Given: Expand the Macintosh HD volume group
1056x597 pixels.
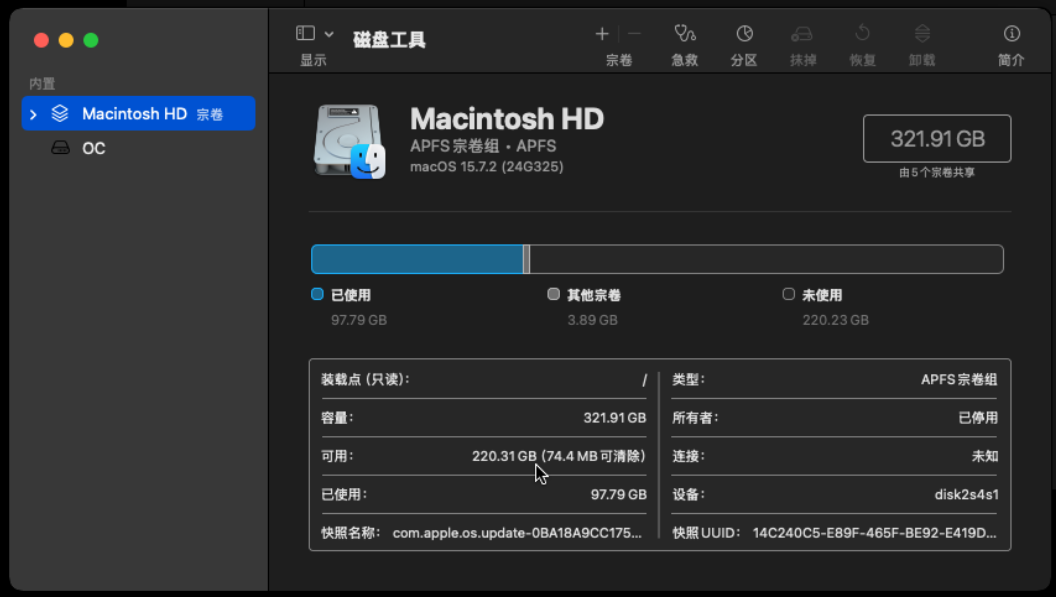Looking at the screenshot, I should point(33,114).
